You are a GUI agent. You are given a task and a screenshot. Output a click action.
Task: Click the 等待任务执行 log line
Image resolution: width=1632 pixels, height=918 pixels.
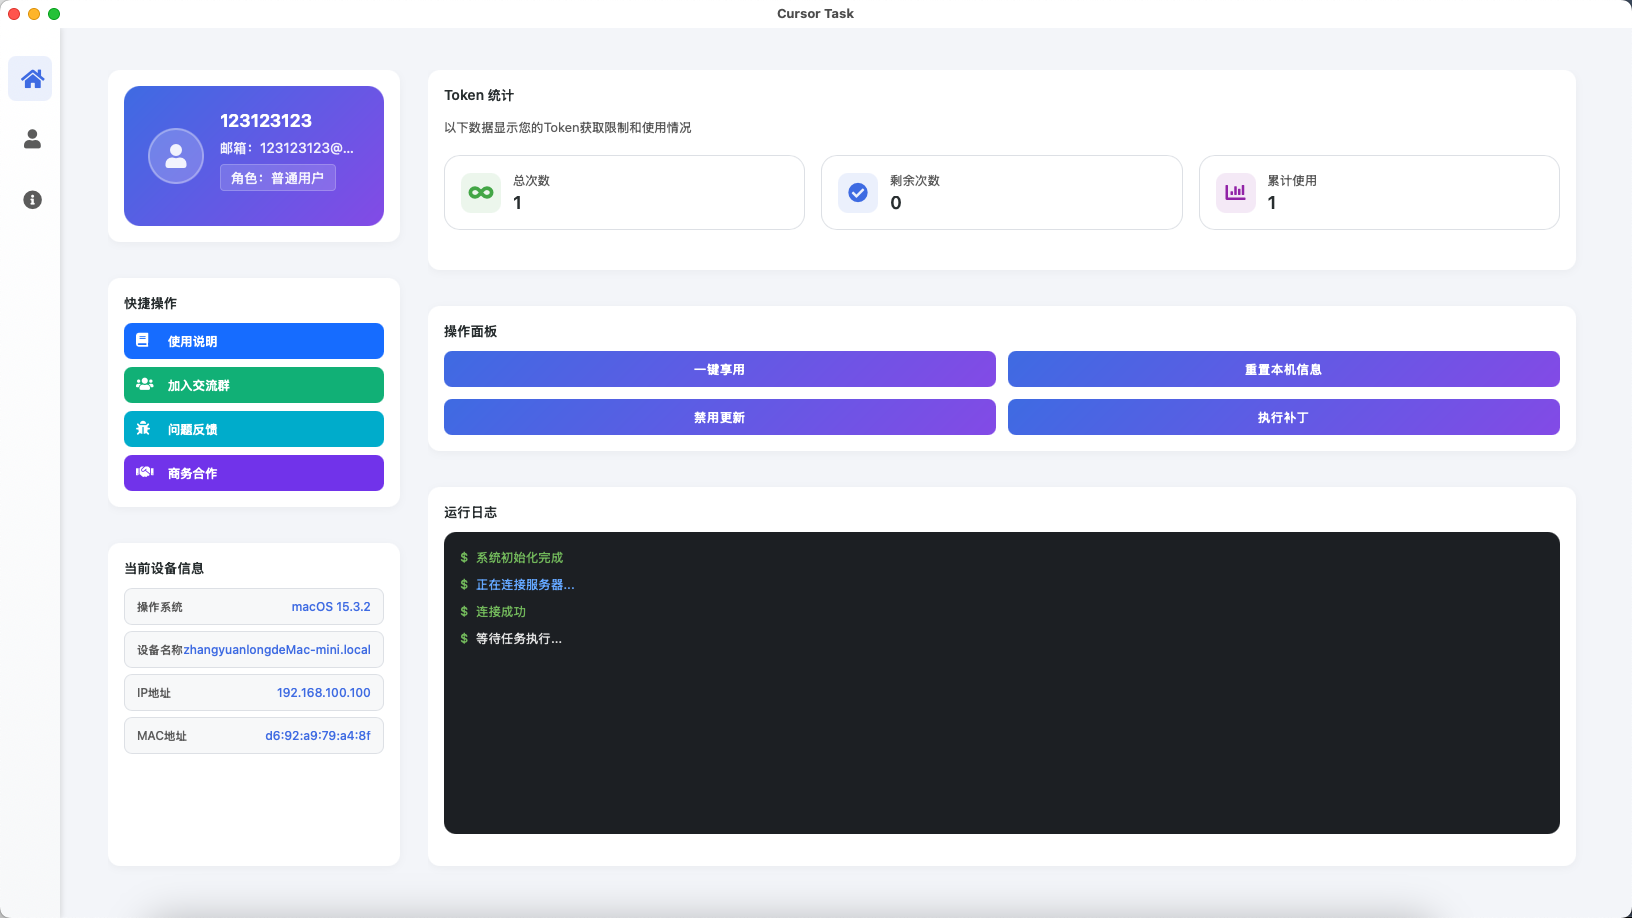tap(518, 639)
